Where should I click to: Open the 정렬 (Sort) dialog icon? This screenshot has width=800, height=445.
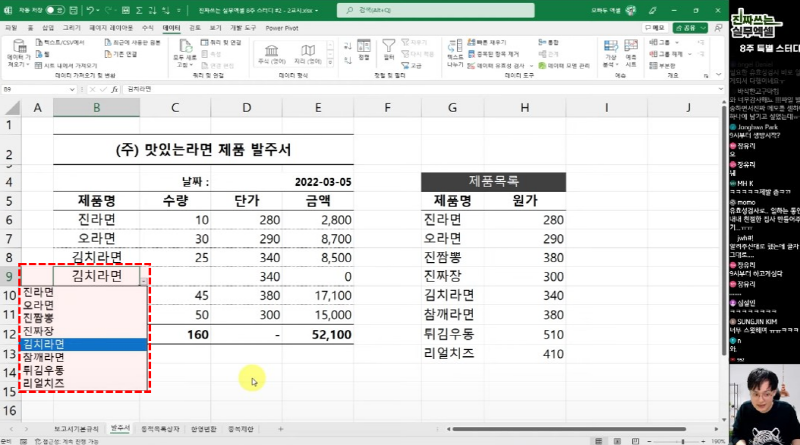click(x=364, y=50)
